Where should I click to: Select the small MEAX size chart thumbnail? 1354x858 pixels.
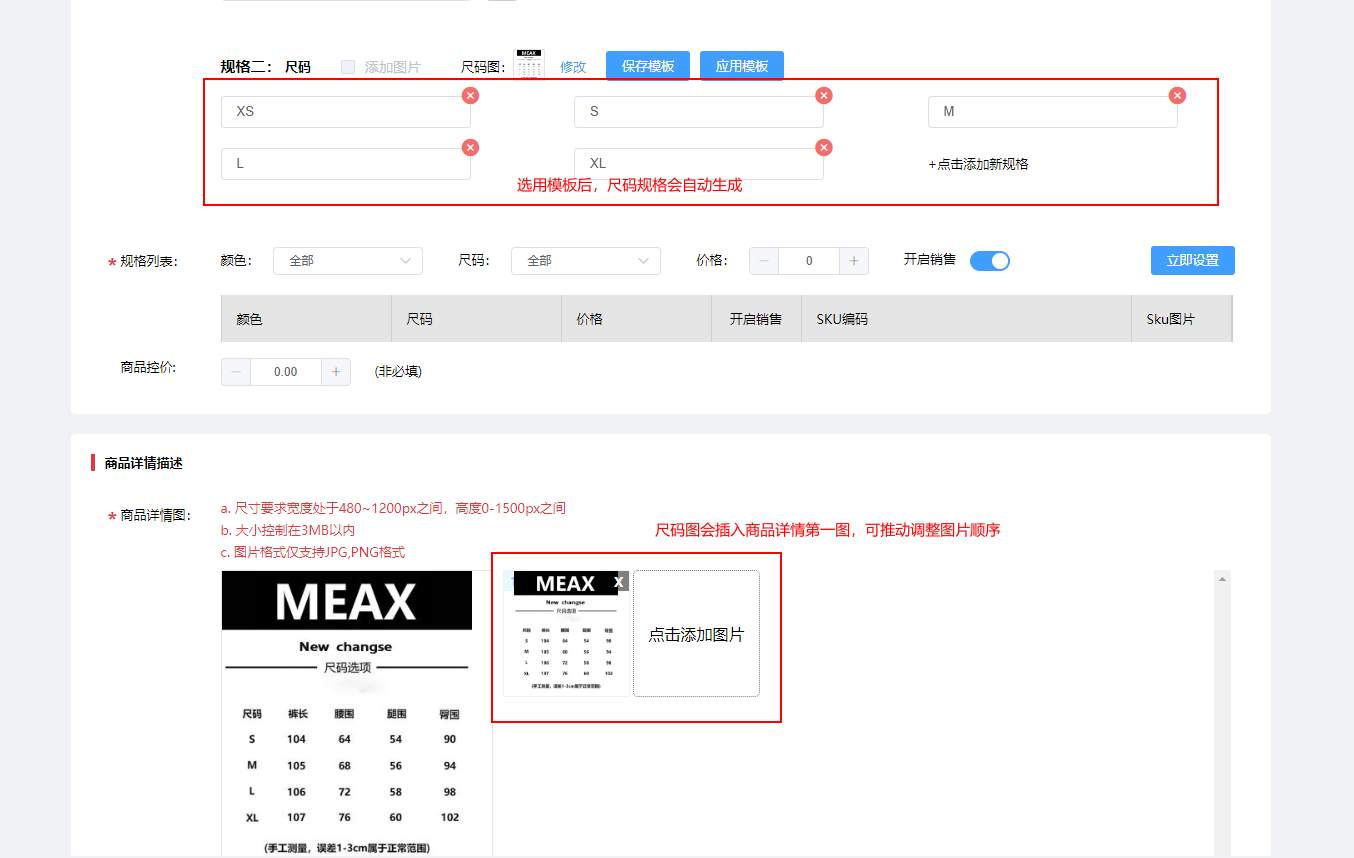566,634
